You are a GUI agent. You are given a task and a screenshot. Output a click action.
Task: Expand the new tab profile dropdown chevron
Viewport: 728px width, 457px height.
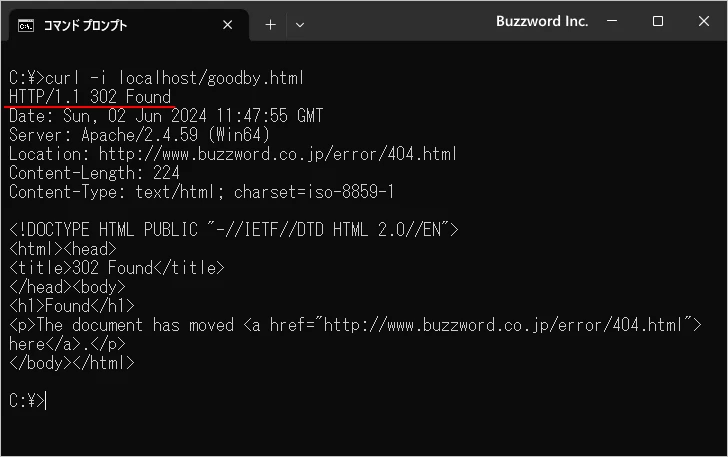point(300,25)
